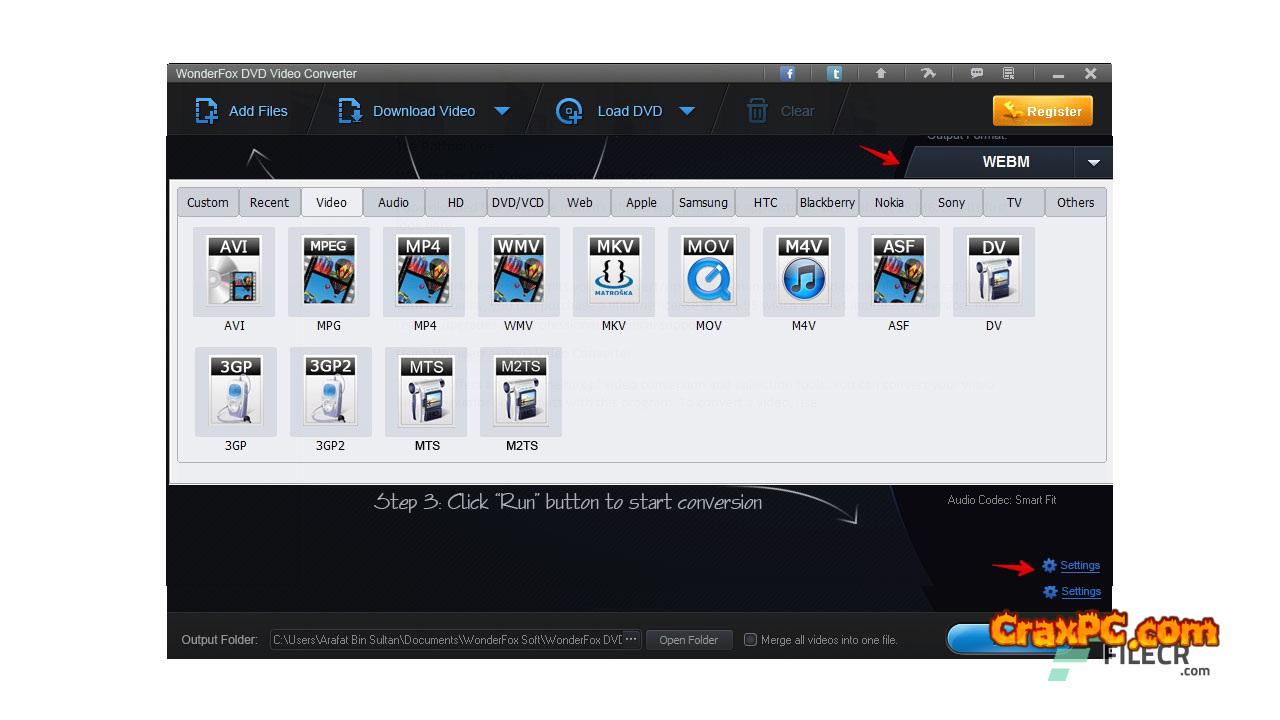Image resolution: width=1280 pixels, height=720 pixels.
Task: Click the Register button
Action: (x=1042, y=111)
